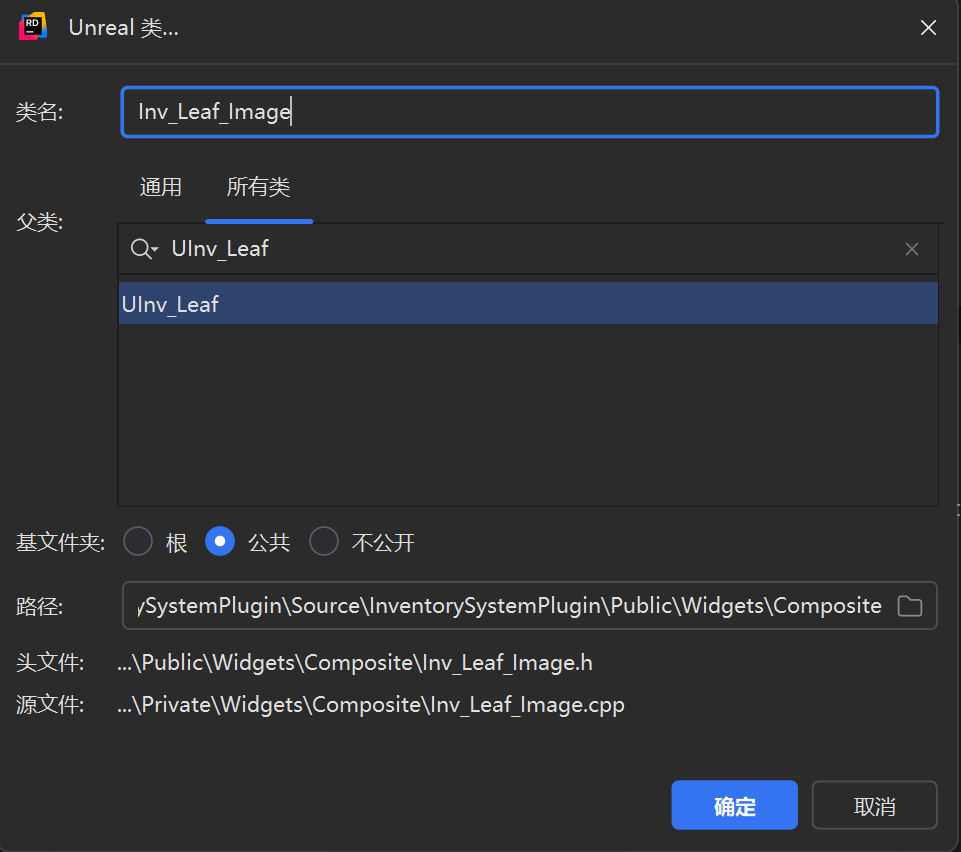This screenshot has width=961, height=852.
Task: Open the search options magnifier dropdown
Action: [144, 249]
